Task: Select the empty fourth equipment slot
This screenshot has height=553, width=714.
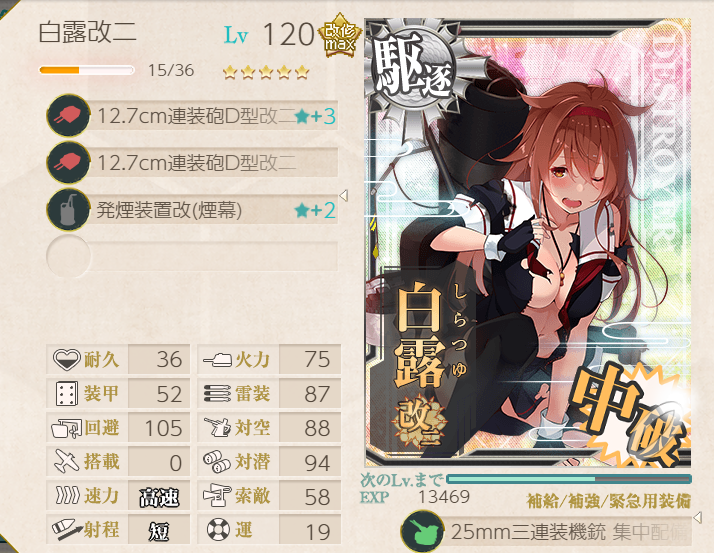Action: (x=192, y=256)
